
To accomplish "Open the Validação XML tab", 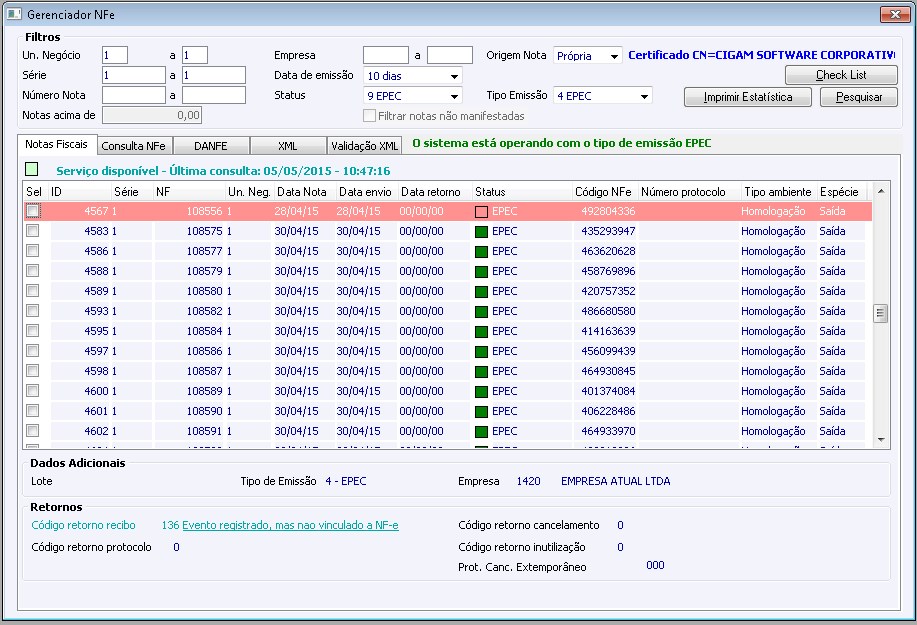I will click(364, 146).
